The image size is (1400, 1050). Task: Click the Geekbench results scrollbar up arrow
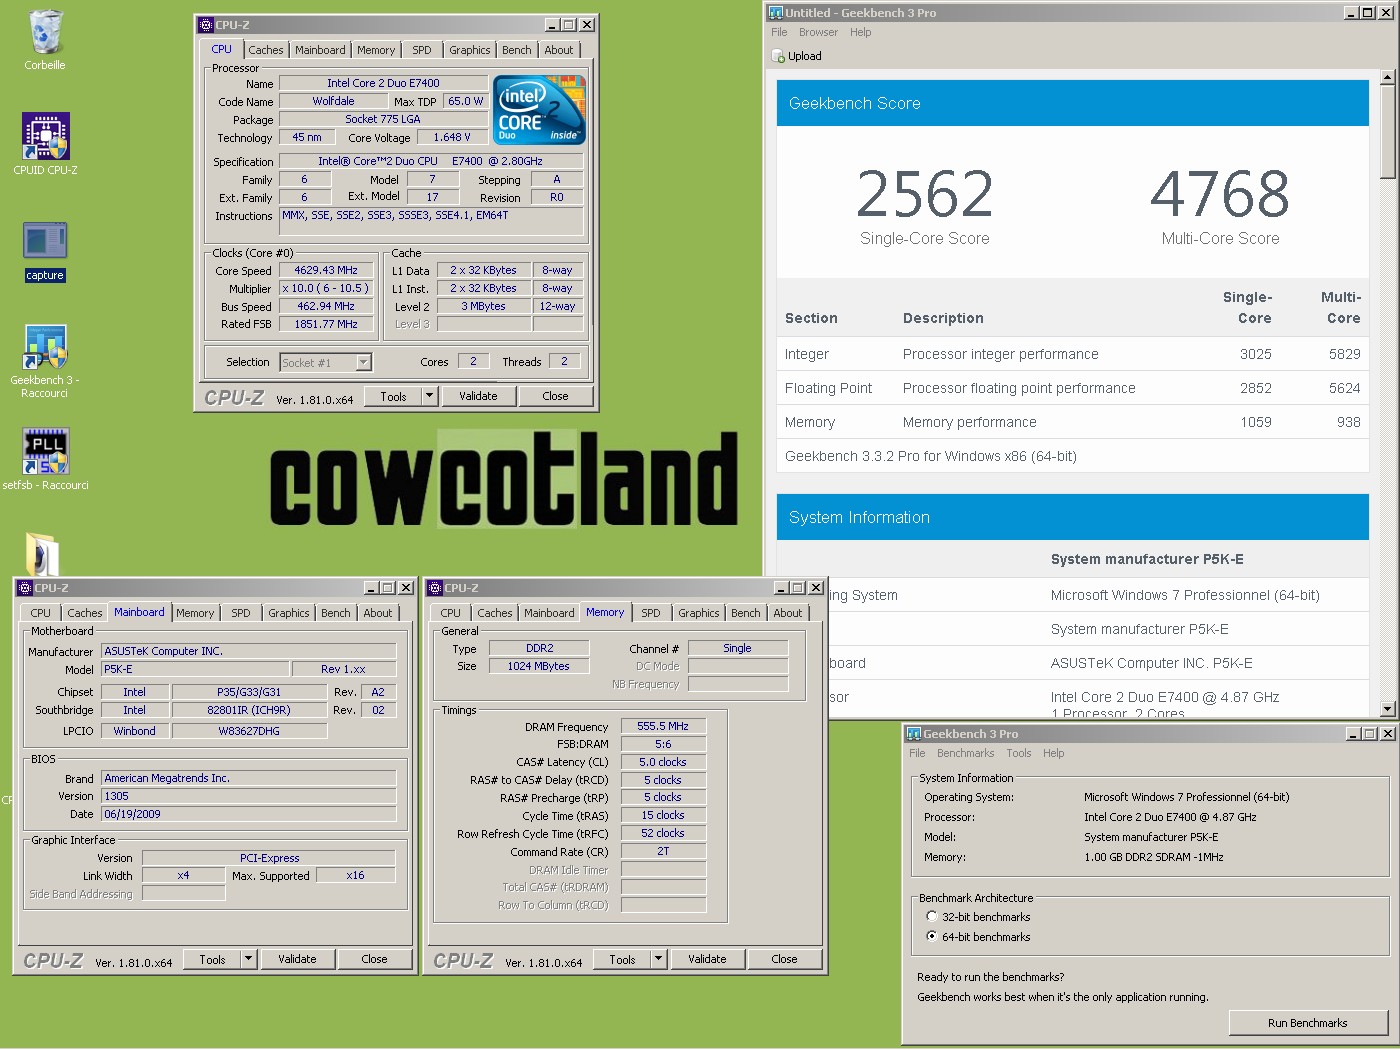coord(1387,77)
